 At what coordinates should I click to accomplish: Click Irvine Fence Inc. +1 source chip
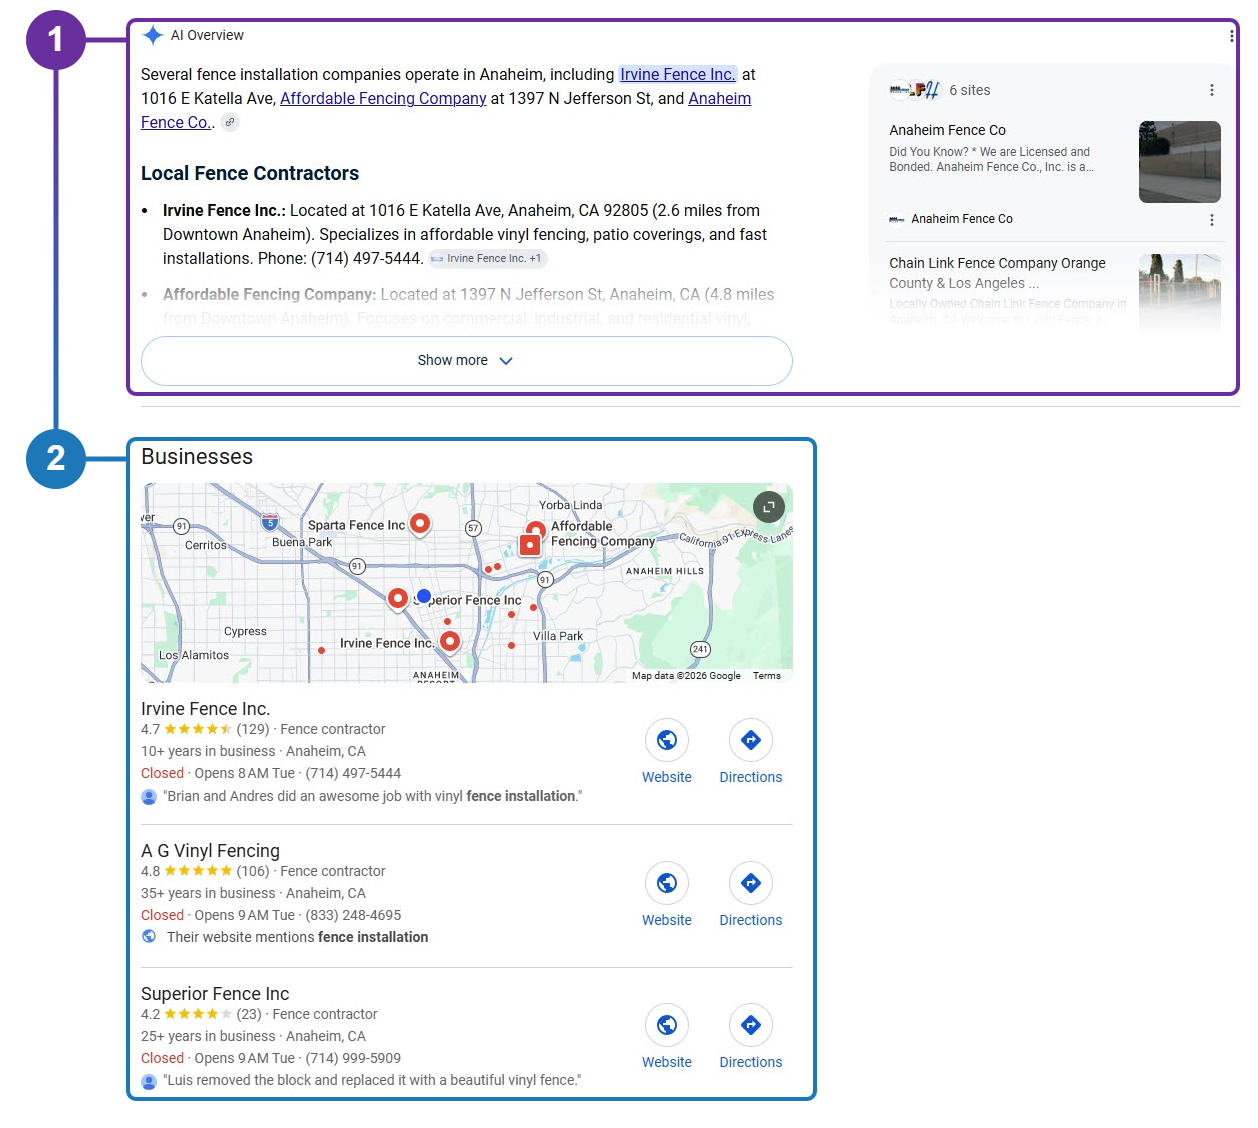(x=488, y=258)
